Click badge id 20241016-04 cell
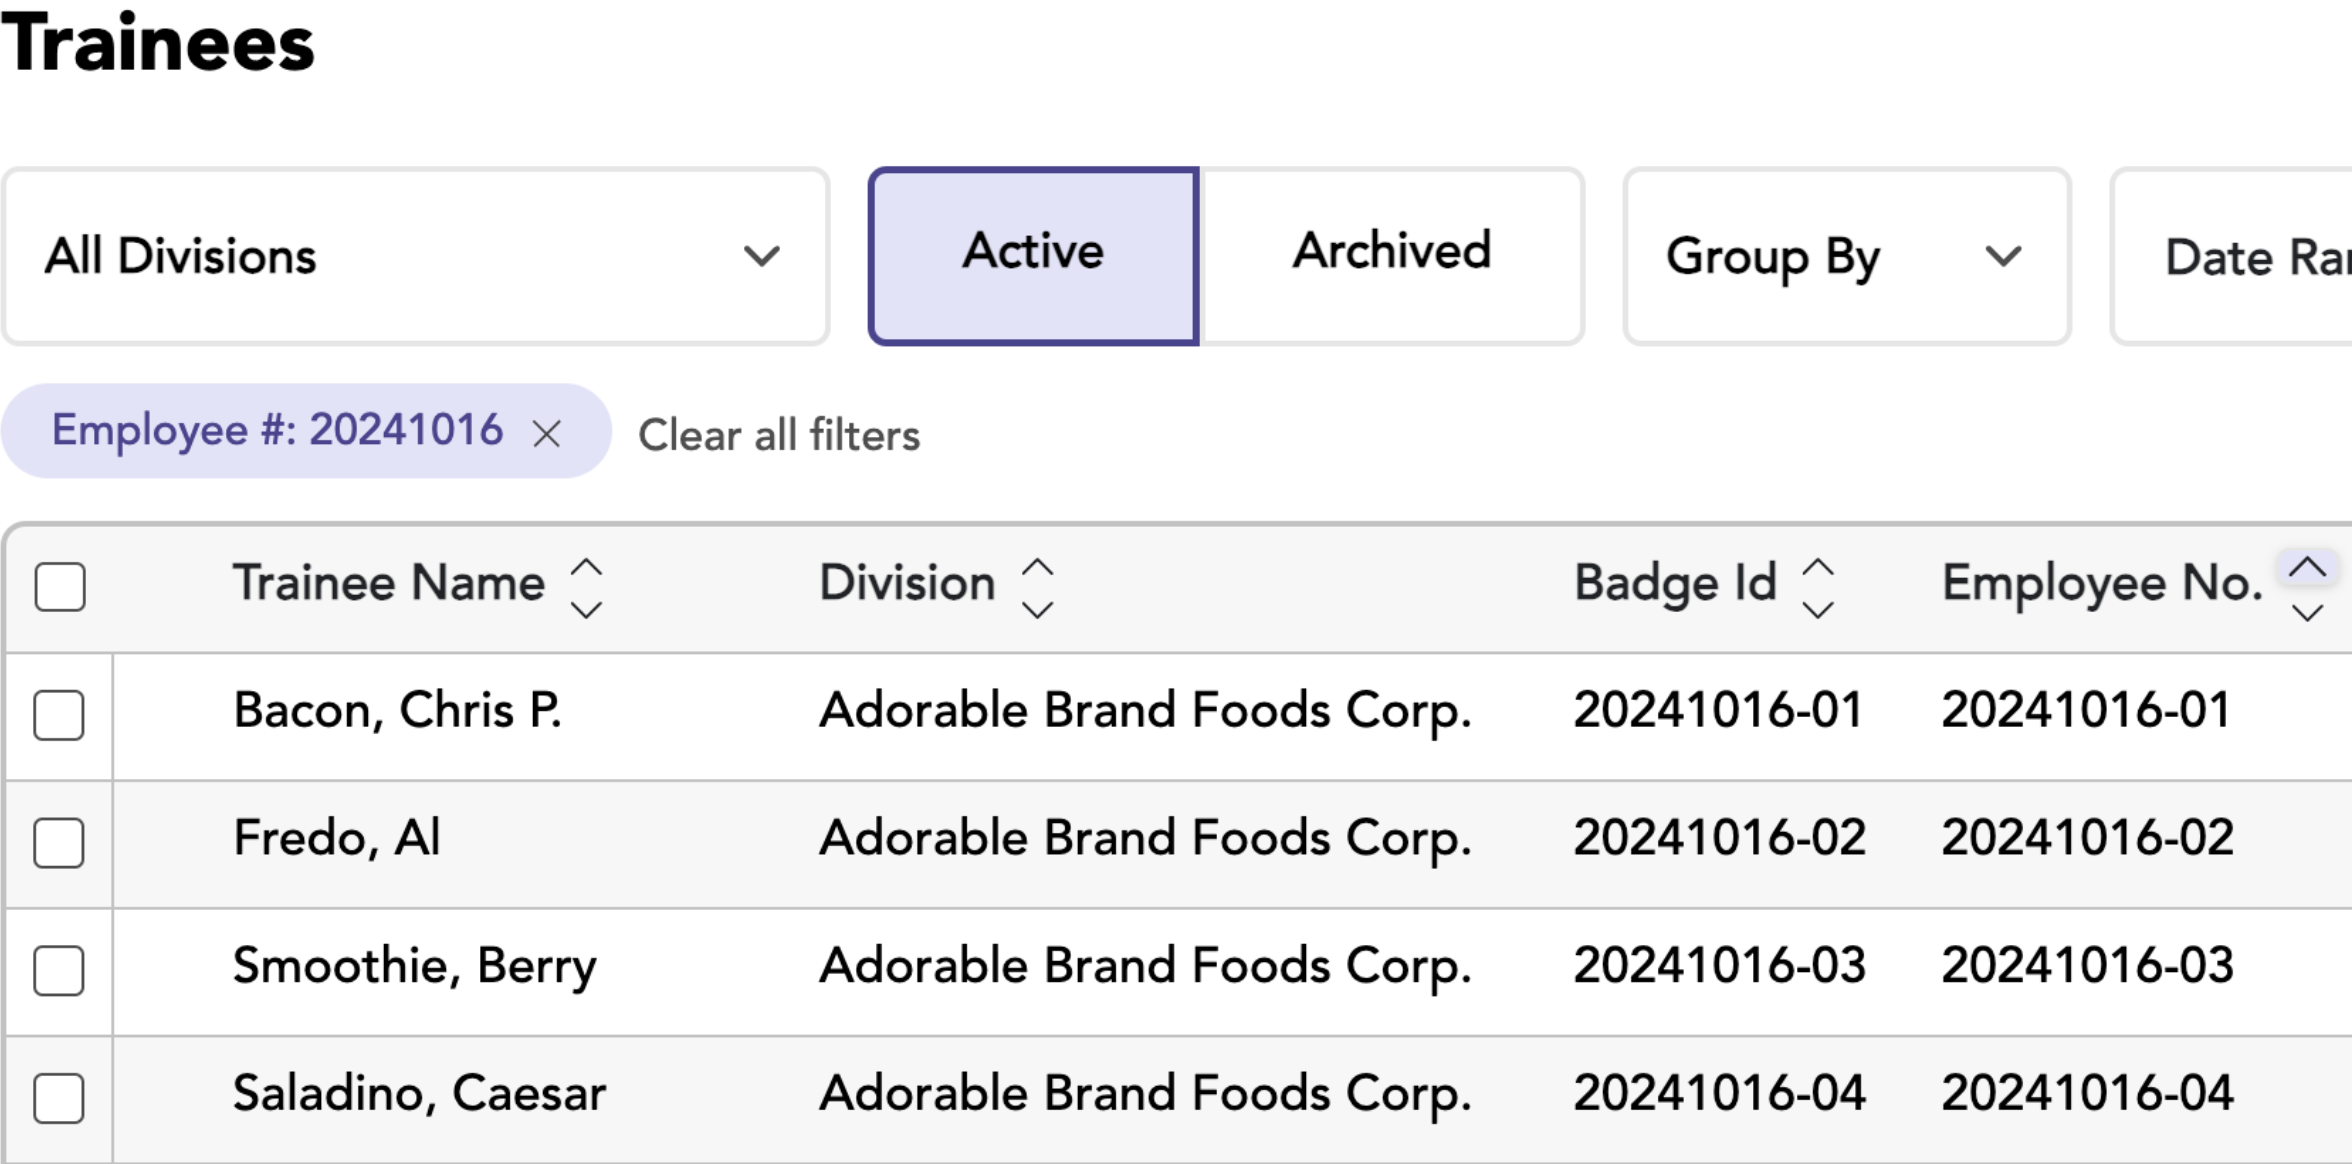 pos(1719,1093)
